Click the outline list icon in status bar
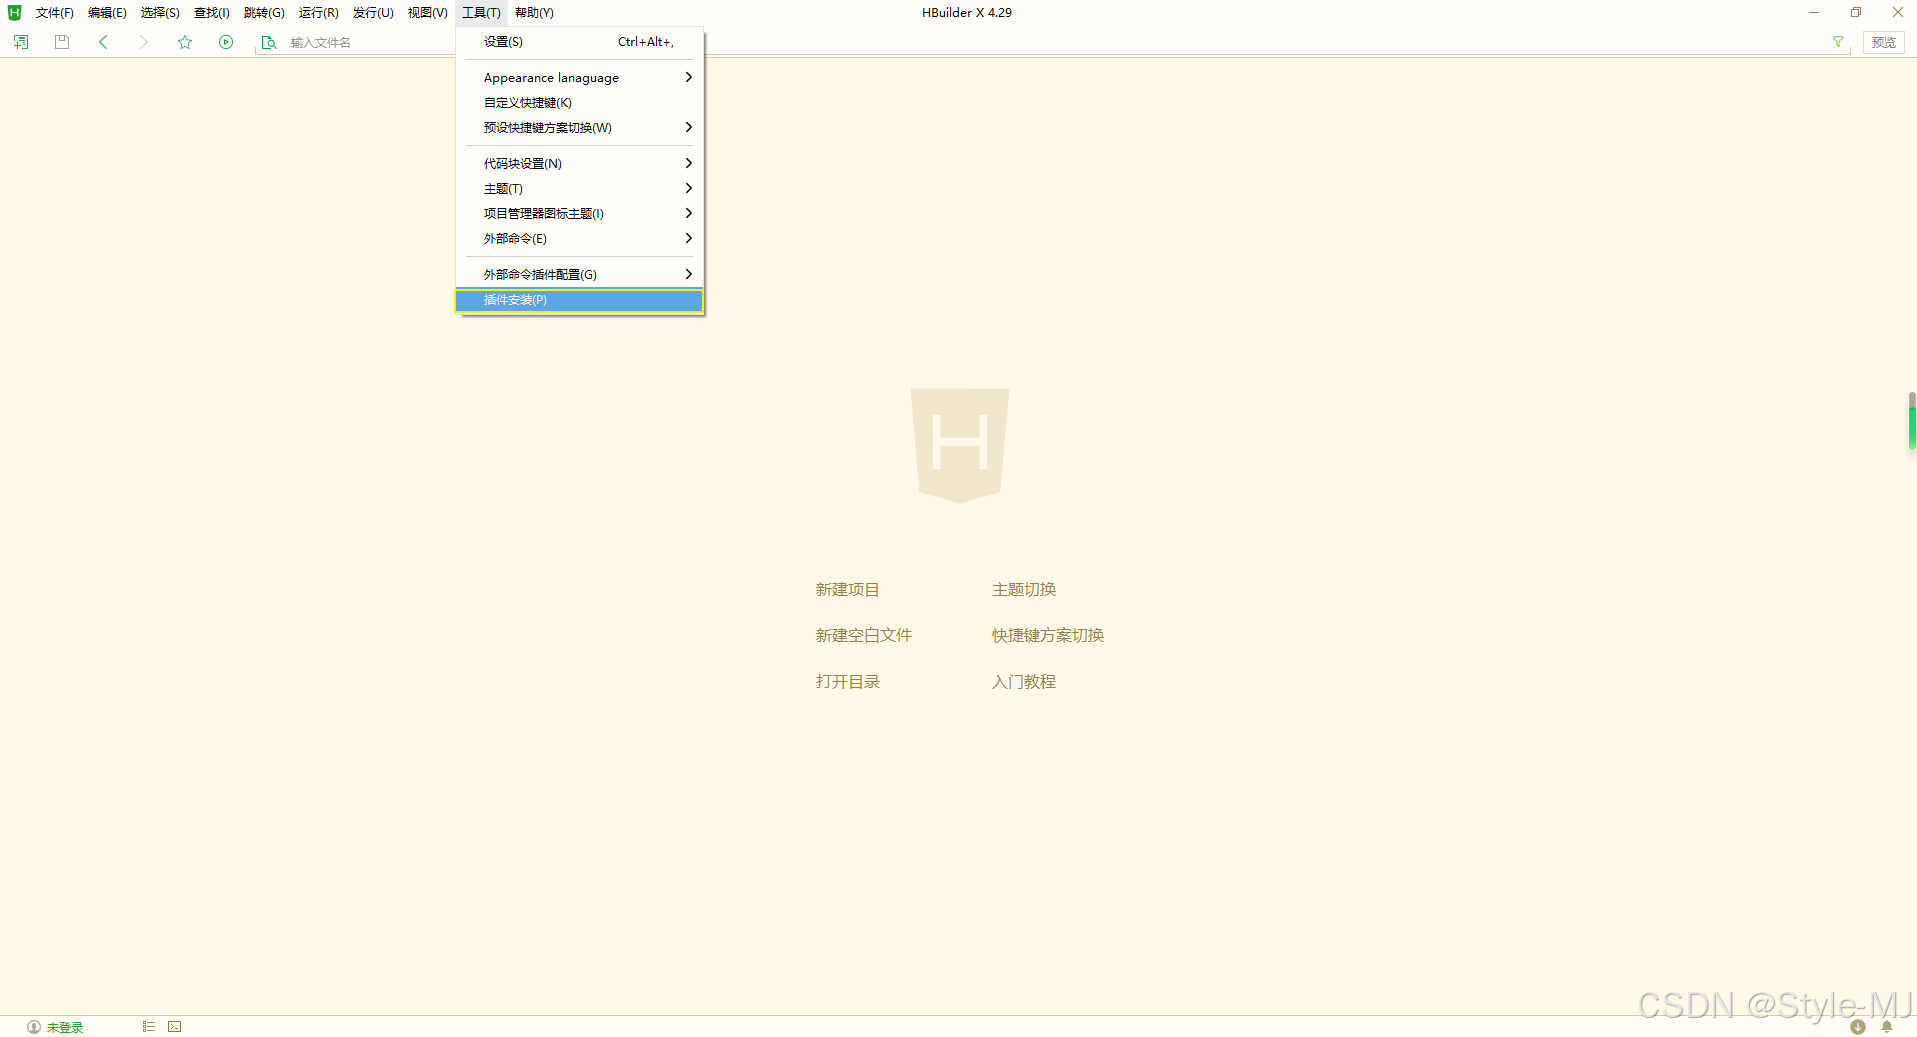Image resolution: width=1917 pixels, height=1037 pixels. point(149,1027)
